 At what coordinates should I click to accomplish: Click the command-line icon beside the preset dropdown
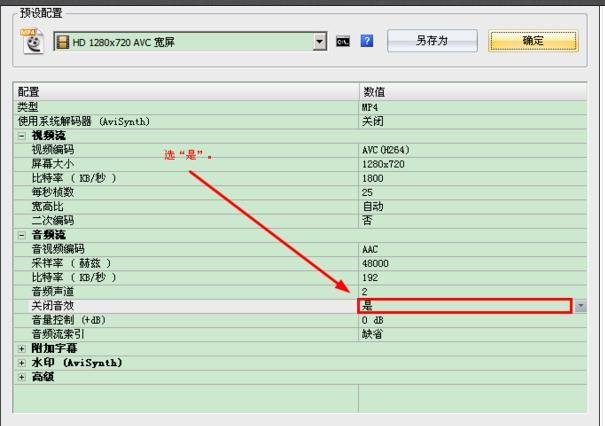click(343, 41)
